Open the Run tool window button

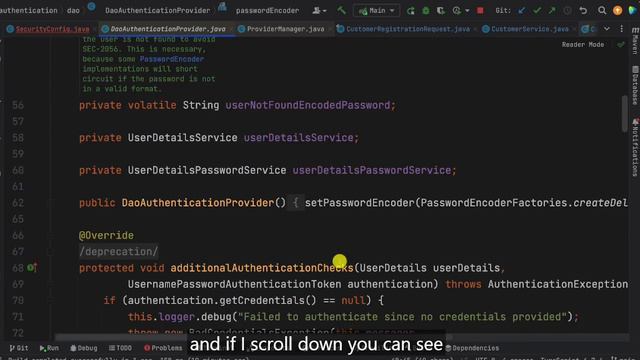pyautogui.click(x=49, y=348)
